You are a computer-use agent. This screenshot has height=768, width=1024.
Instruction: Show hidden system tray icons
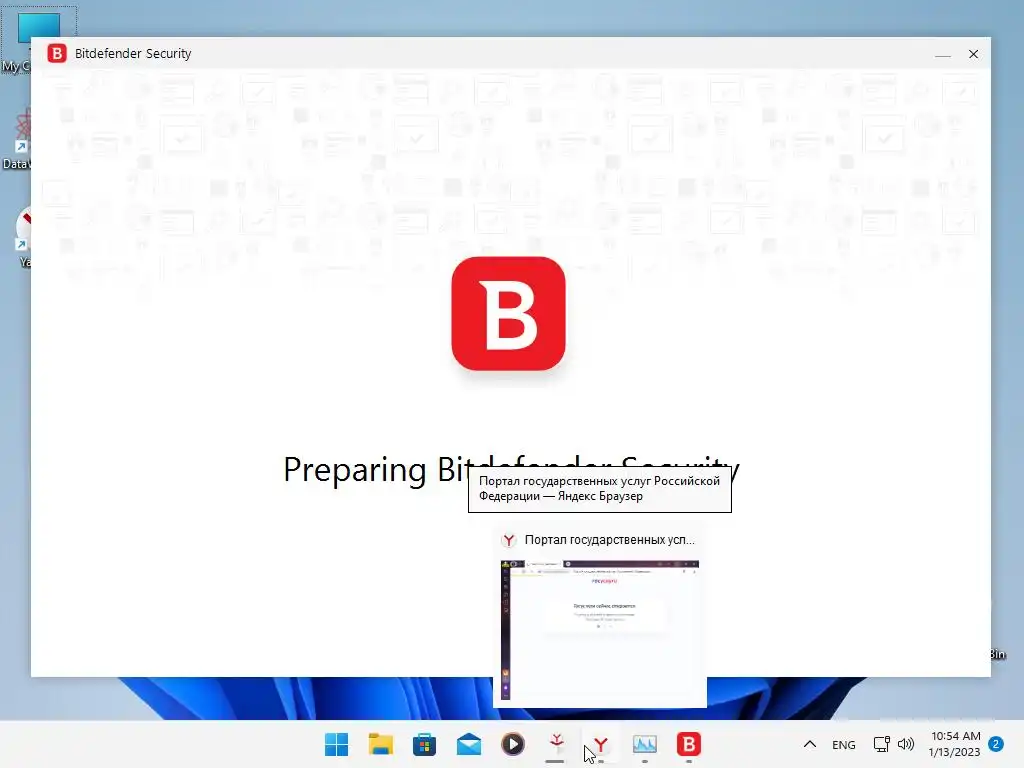click(810, 744)
